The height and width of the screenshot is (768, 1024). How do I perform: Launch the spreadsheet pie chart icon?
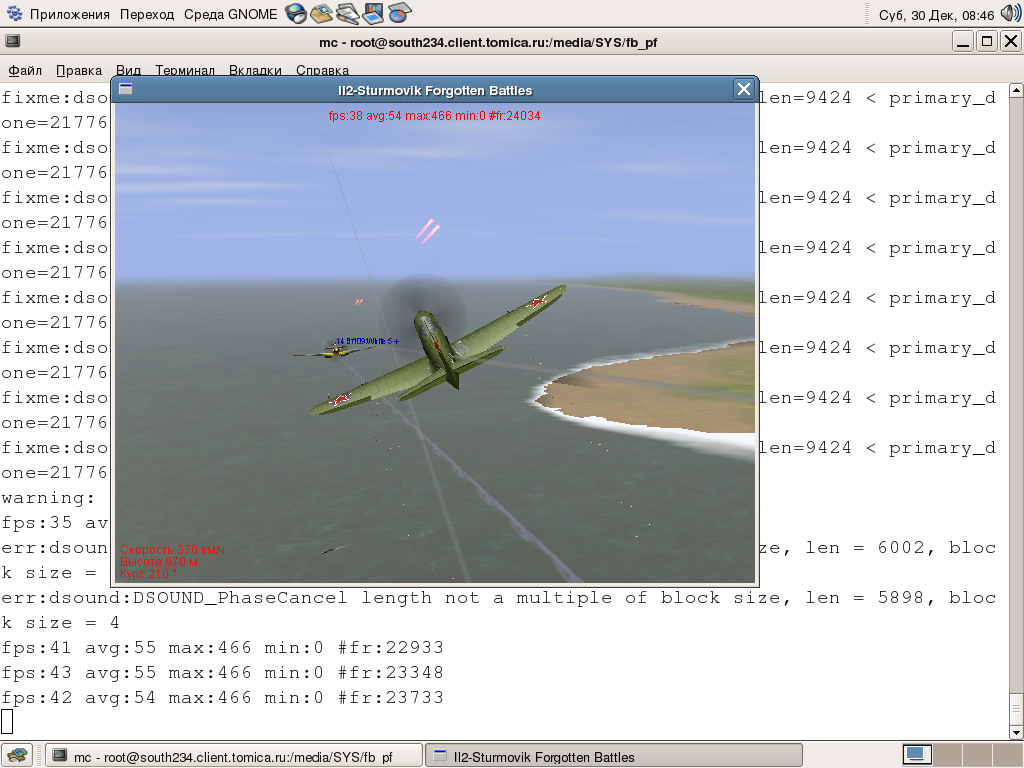point(399,14)
